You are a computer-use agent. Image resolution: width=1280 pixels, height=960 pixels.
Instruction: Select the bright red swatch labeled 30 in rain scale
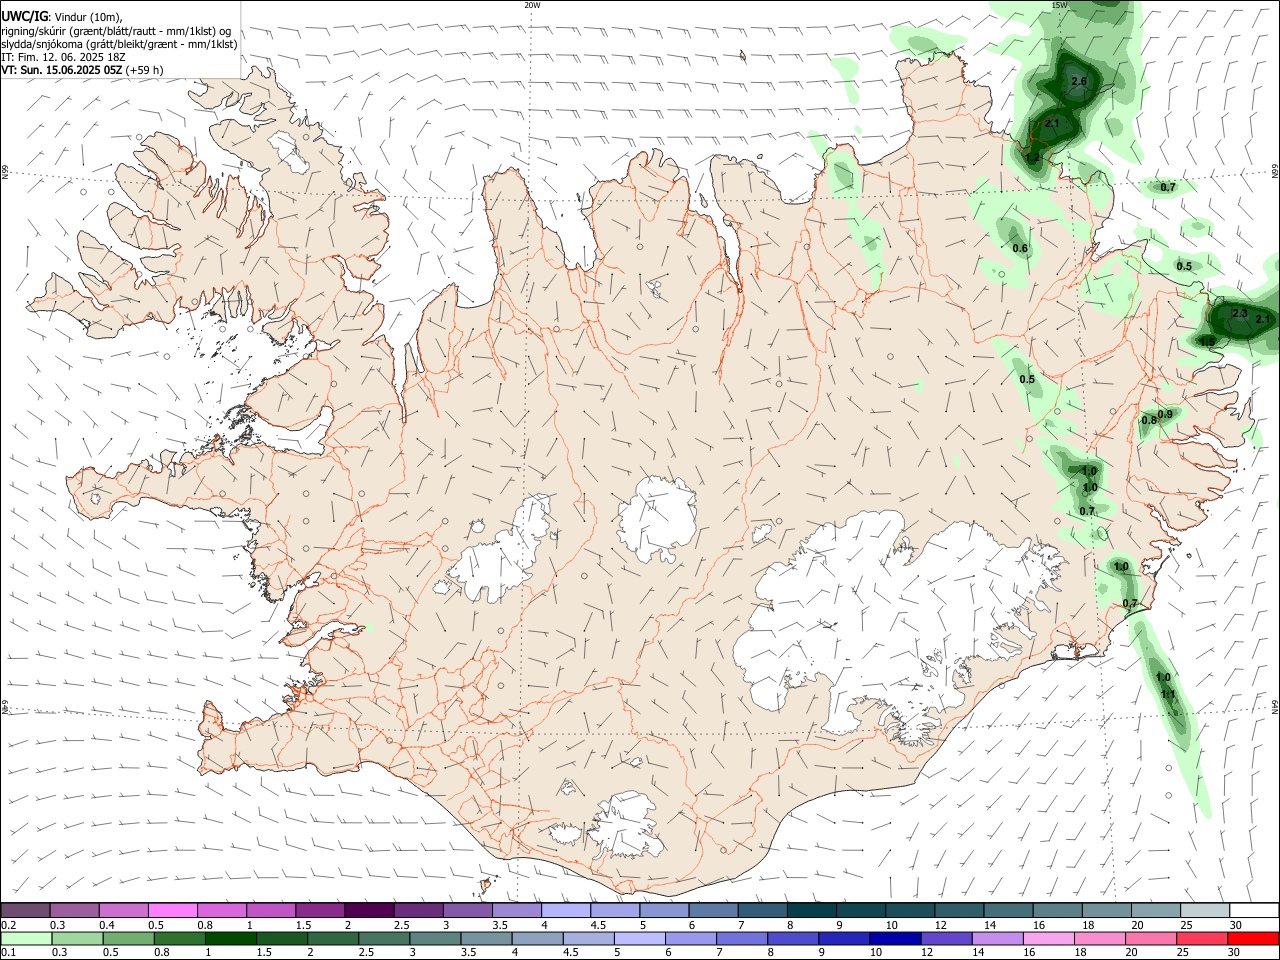coord(1254,940)
